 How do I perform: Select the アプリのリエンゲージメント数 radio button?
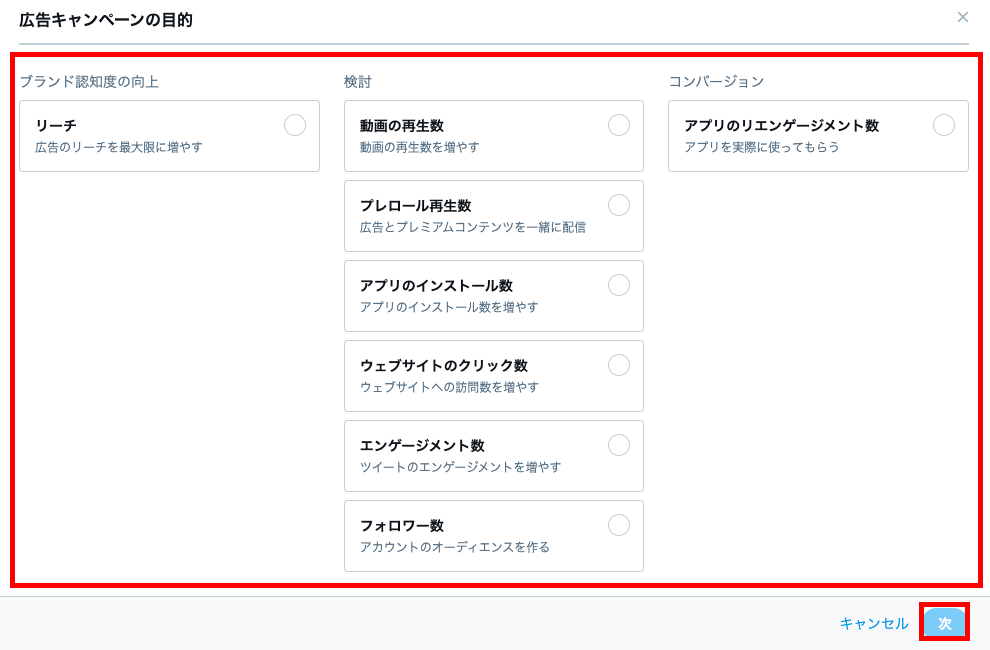tap(943, 125)
